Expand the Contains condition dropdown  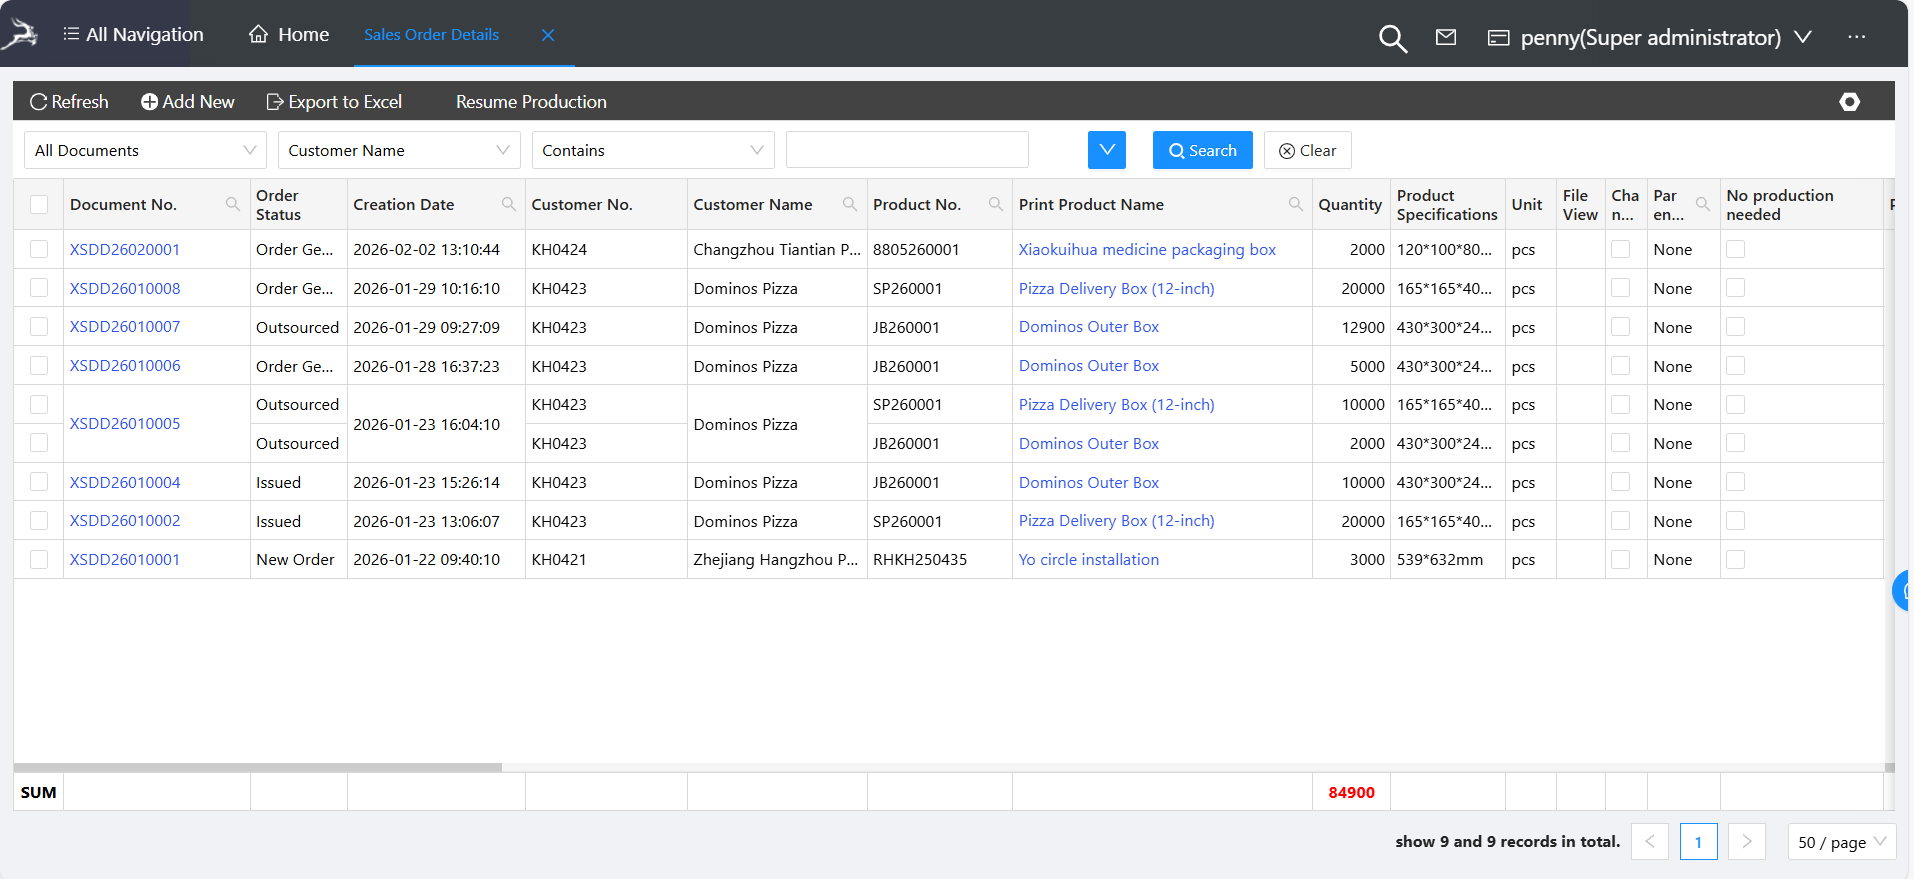652,150
